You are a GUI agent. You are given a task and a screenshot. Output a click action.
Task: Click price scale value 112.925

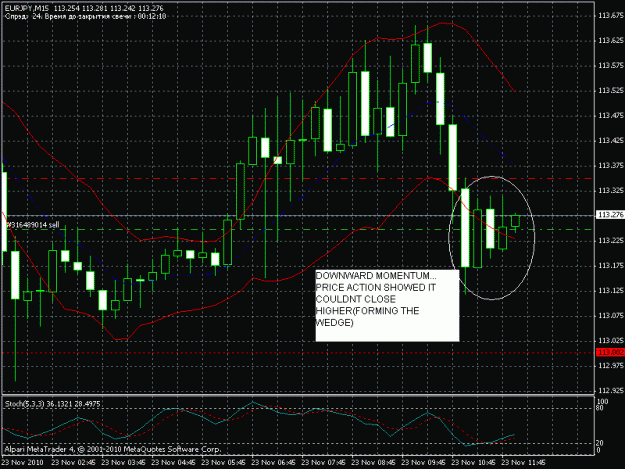click(610, 391)
